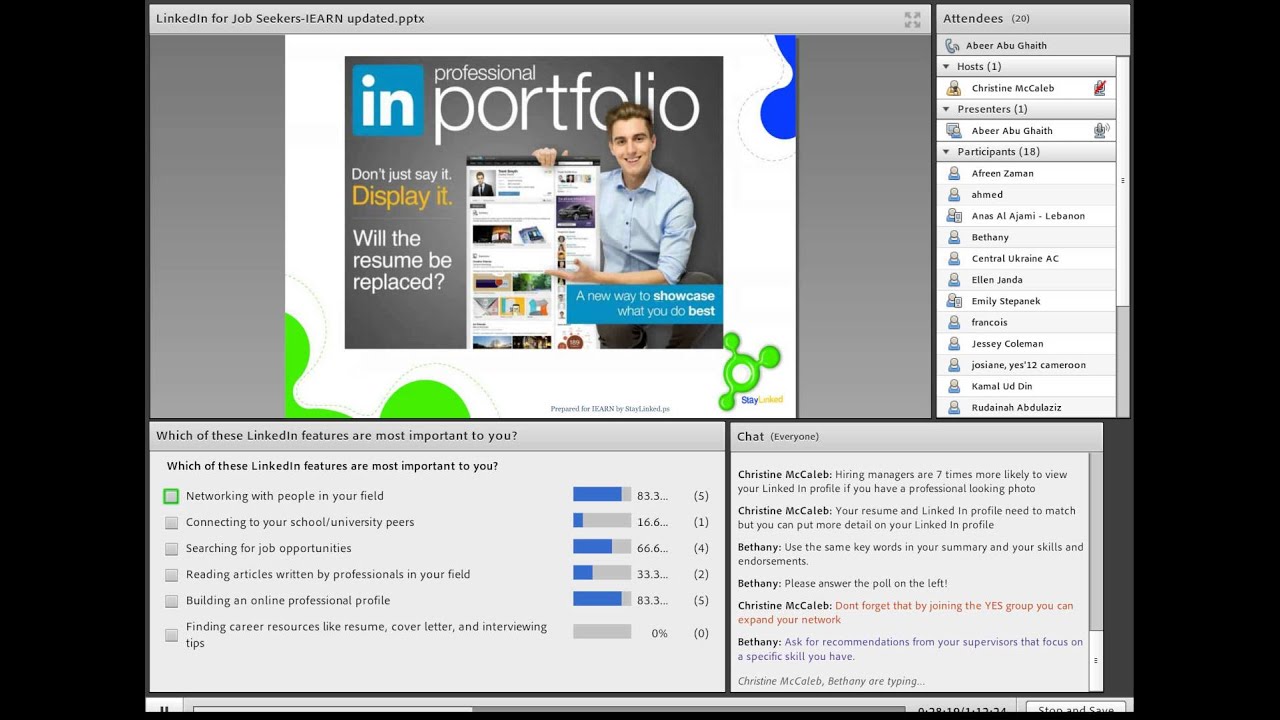The width and height of the screenshot is (1280, 720).
Task: Click the LinkedIn 'in' logo on slide
Action: (x=388, y=100)
